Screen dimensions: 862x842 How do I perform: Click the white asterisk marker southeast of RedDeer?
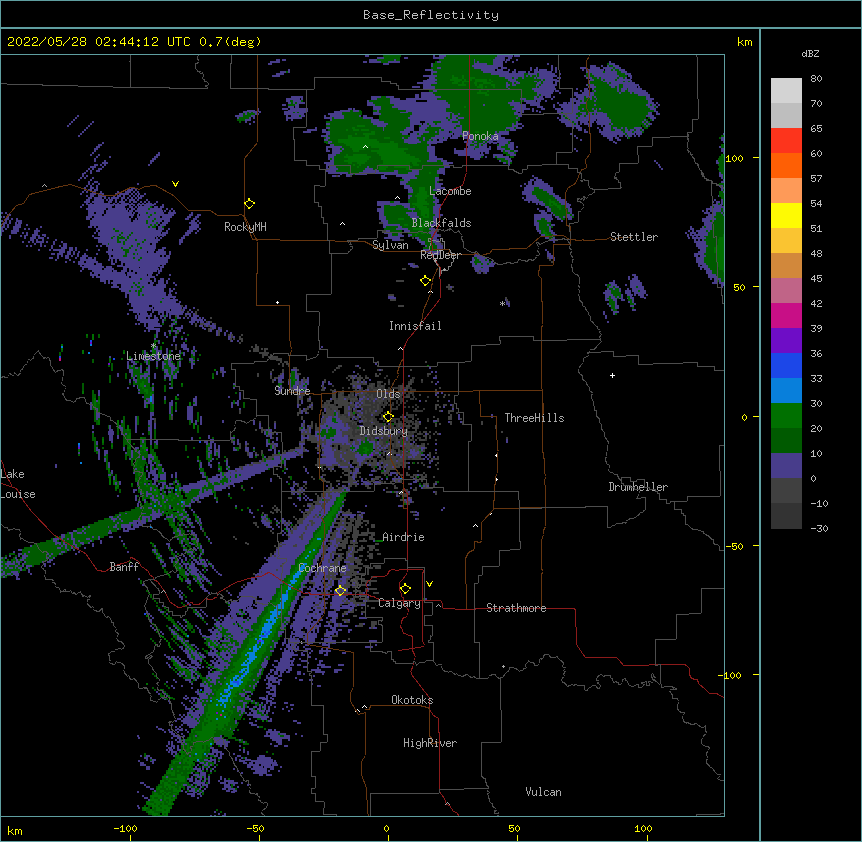[x=502, y=303]
